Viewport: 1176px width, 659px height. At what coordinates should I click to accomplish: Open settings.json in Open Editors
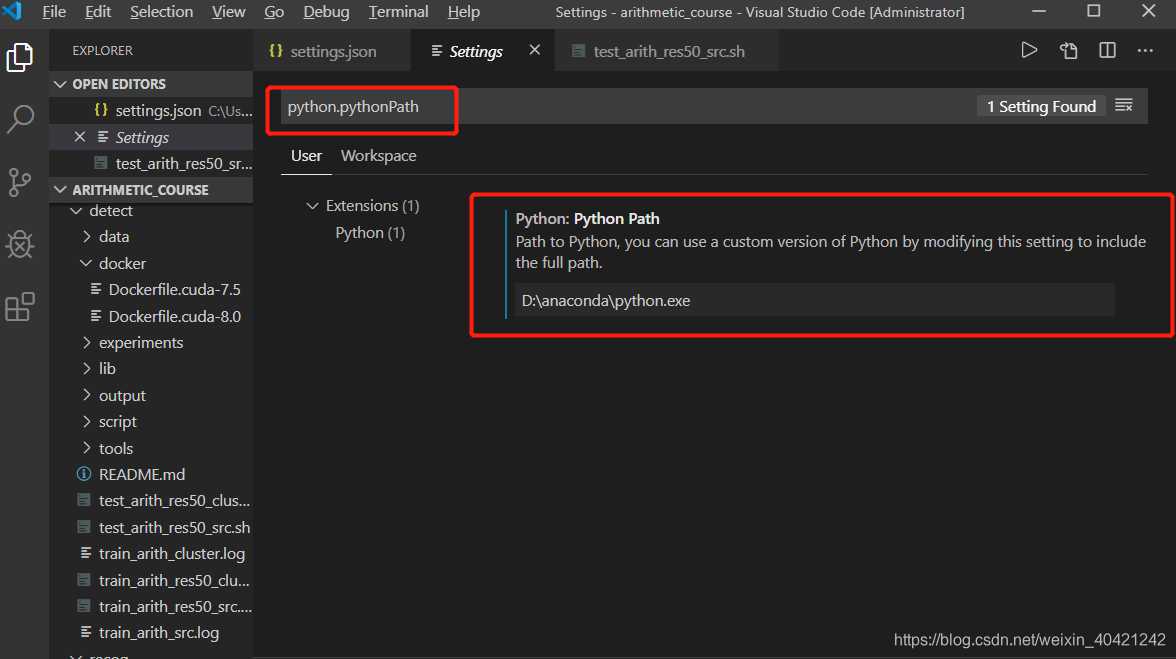click(x=152, y=110)
